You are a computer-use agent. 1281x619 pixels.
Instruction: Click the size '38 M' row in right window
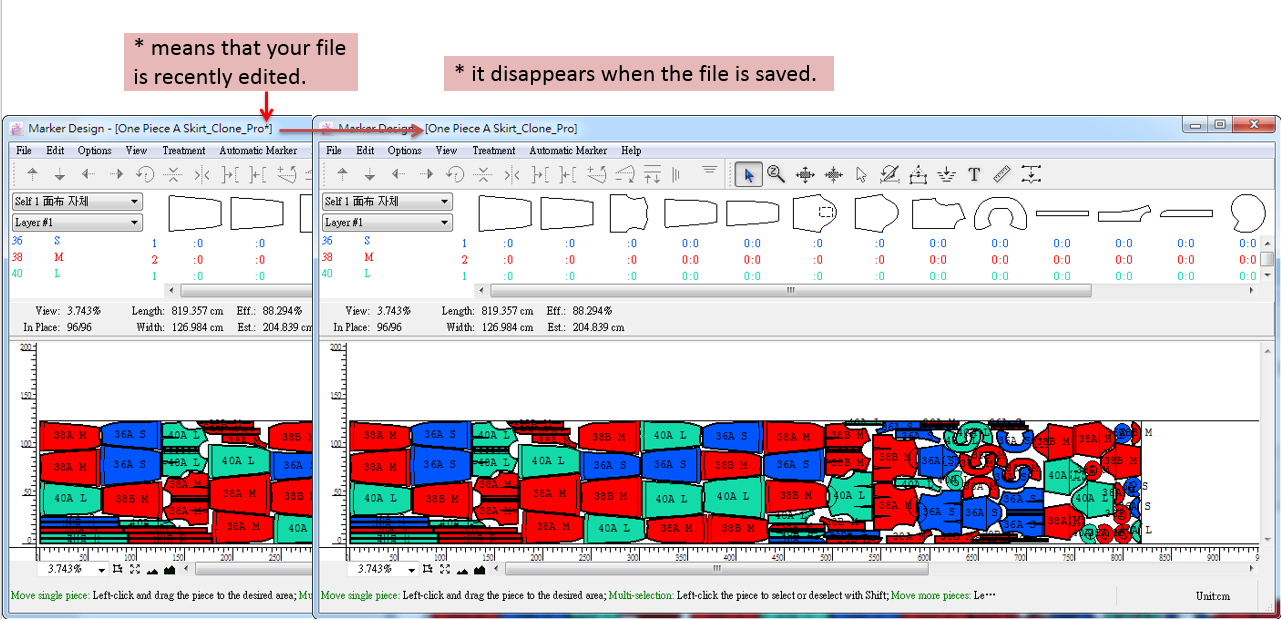[346, 257]
